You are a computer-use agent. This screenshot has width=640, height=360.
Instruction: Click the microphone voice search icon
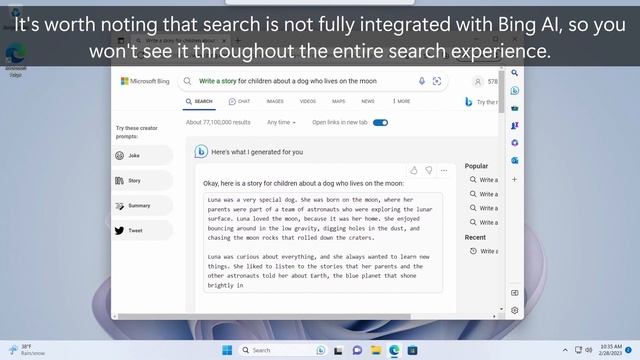[422, 81]
